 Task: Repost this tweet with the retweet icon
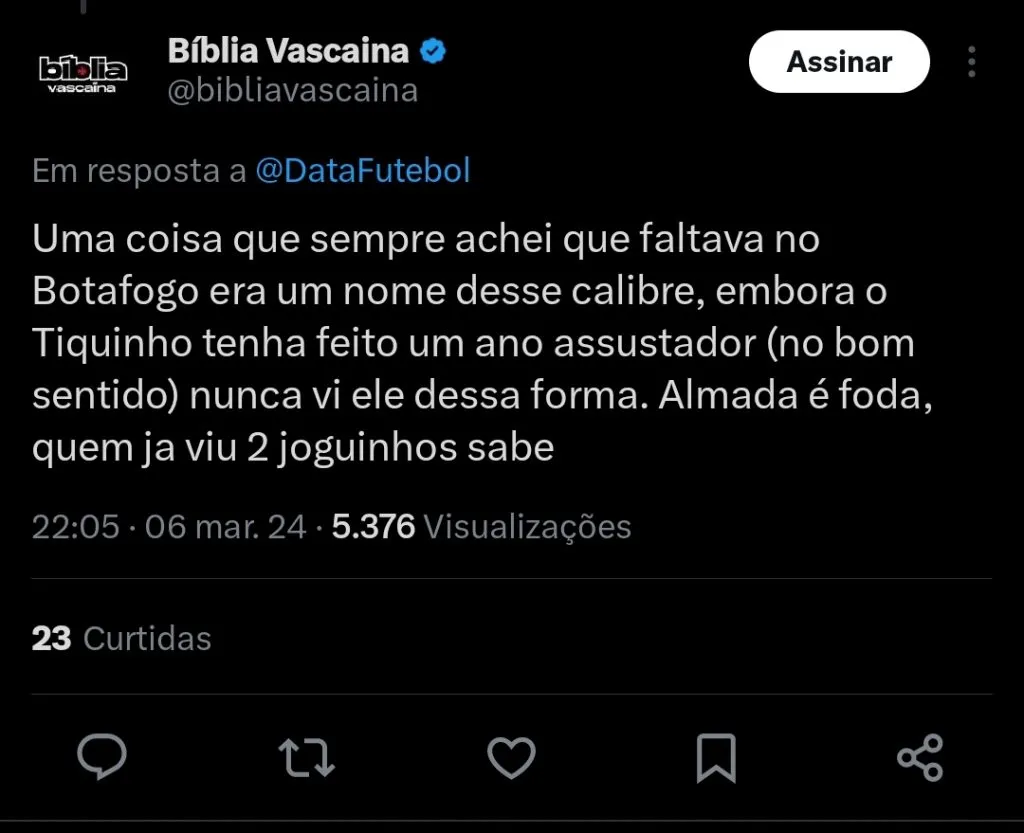pos(305,757)
